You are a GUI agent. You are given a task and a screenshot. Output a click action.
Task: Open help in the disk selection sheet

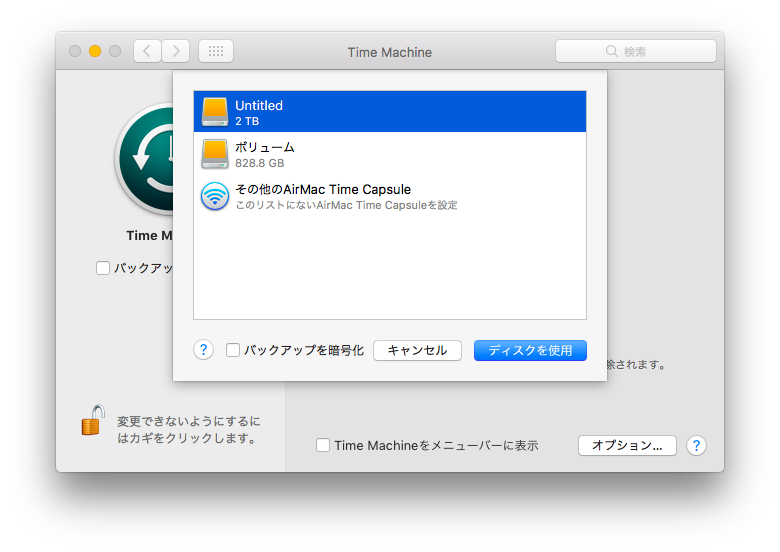[203, 350]
